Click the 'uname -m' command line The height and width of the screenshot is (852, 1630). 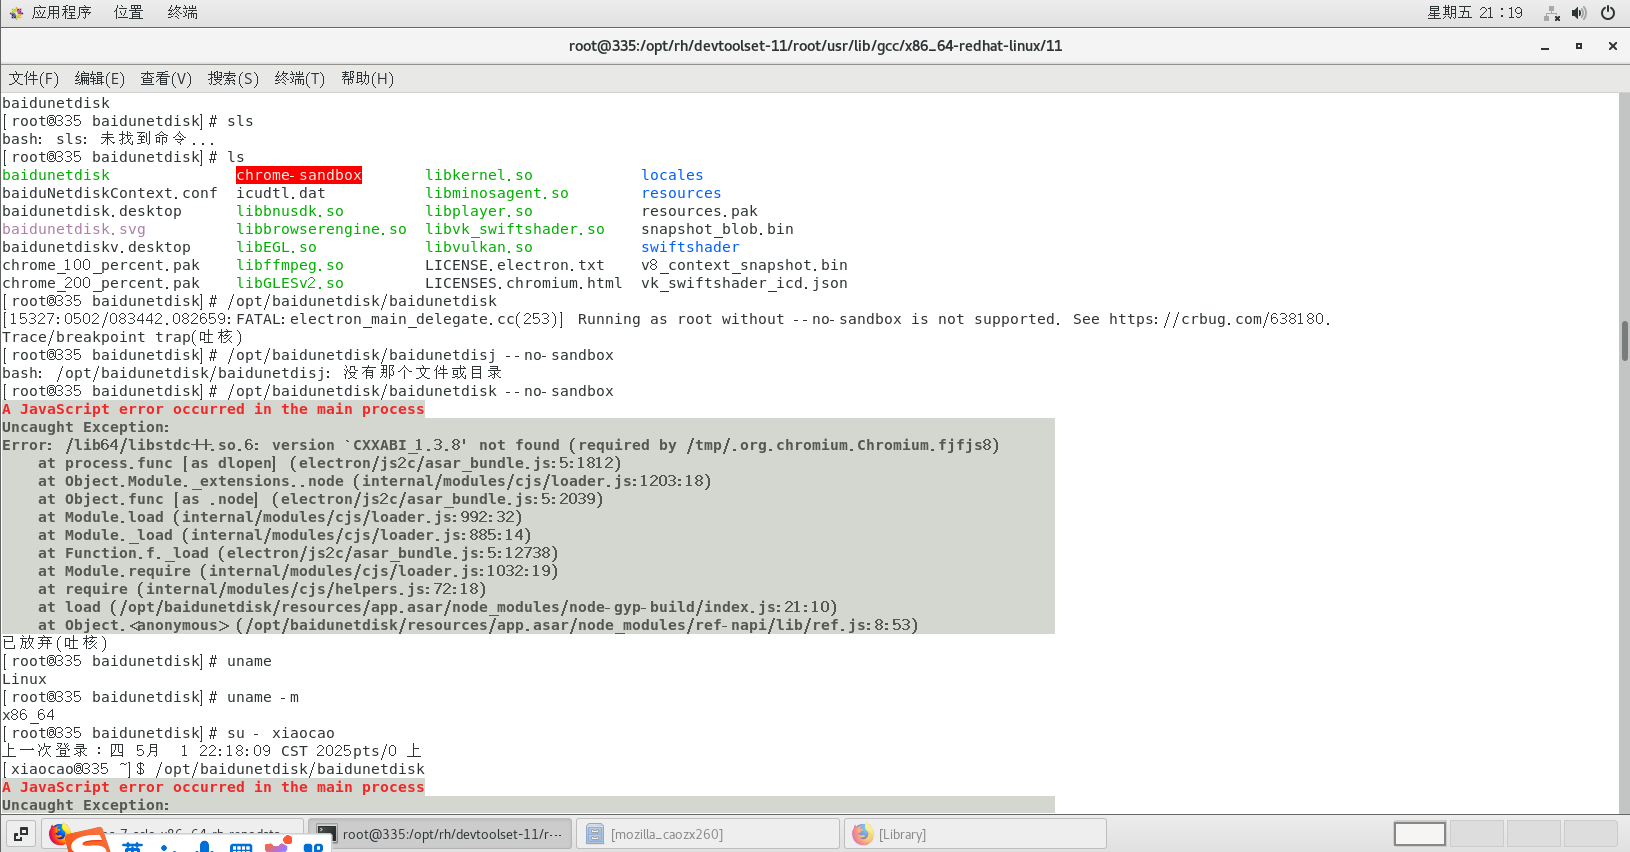(263, 697)
